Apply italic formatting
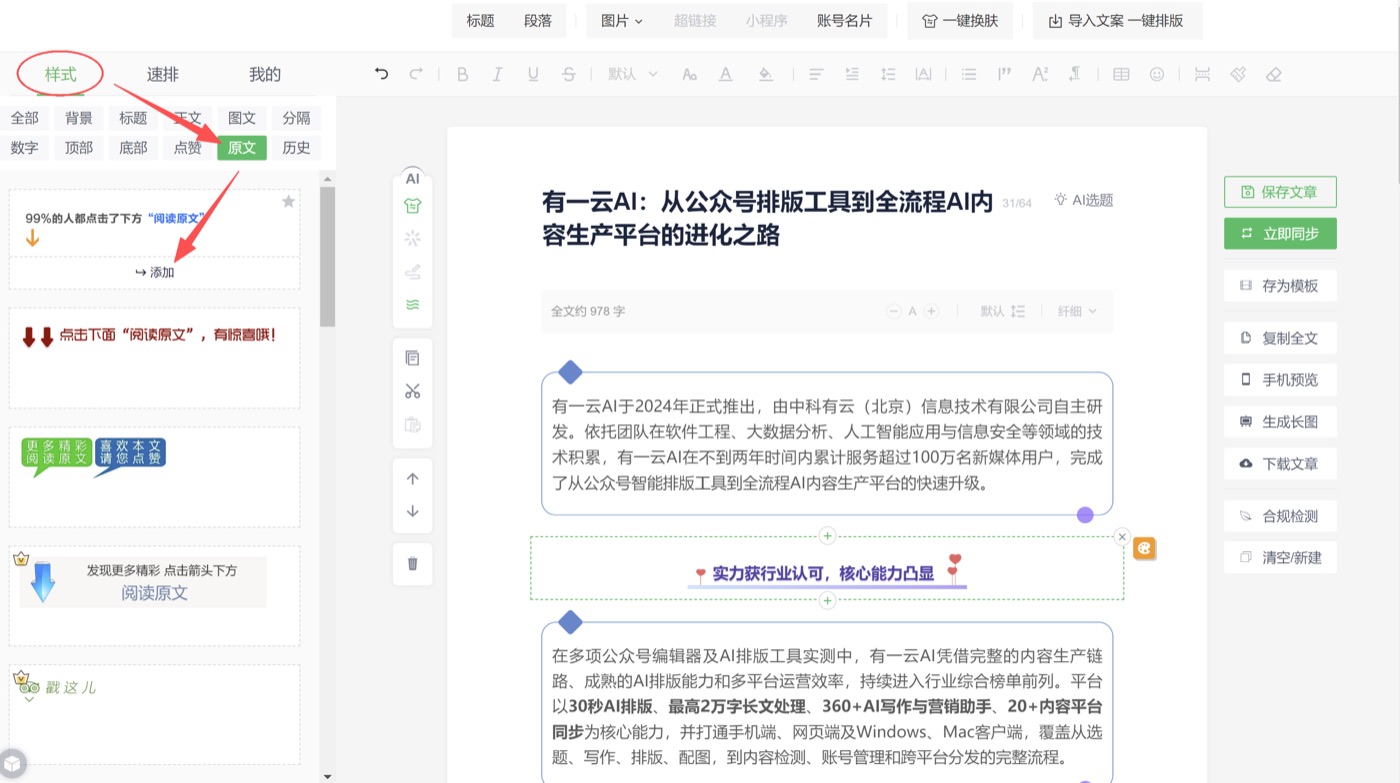The image size is (1400, 783). [497, 74]
